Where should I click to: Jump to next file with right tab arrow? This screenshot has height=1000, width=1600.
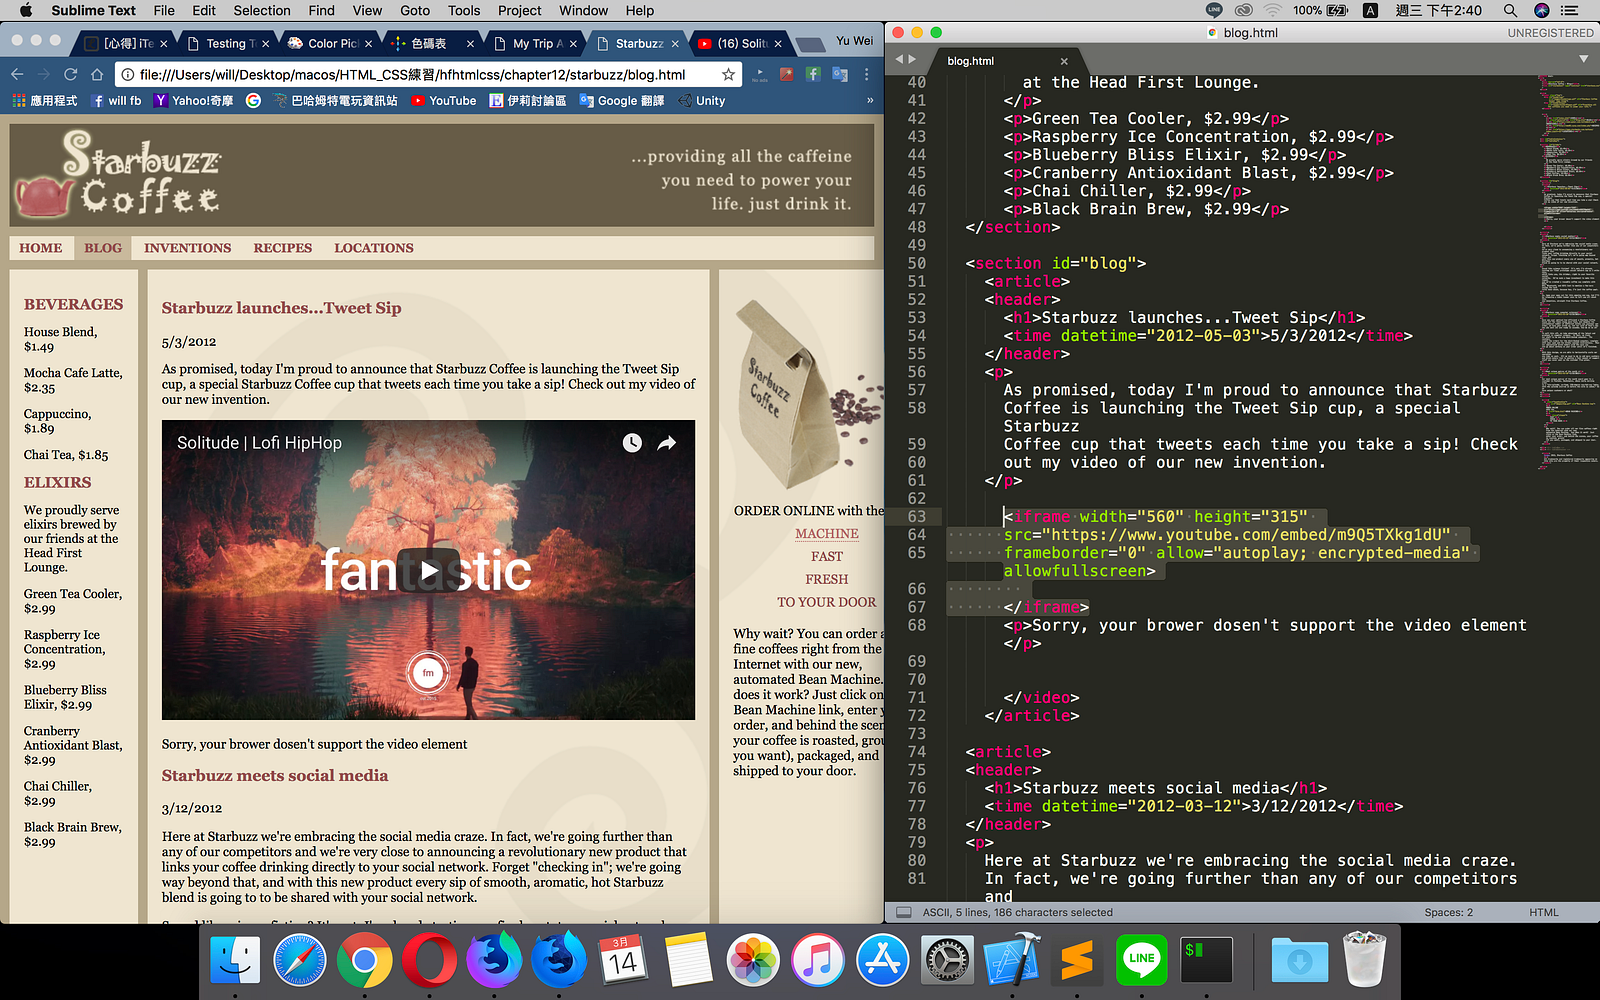(x=911, y=60)
